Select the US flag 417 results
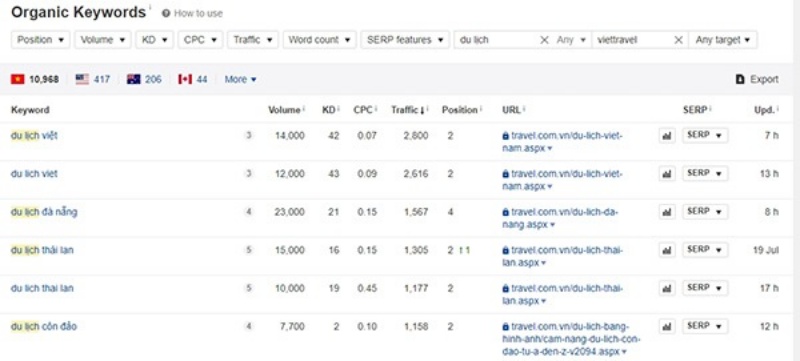The image size is (800, 361). coord(92,79)
